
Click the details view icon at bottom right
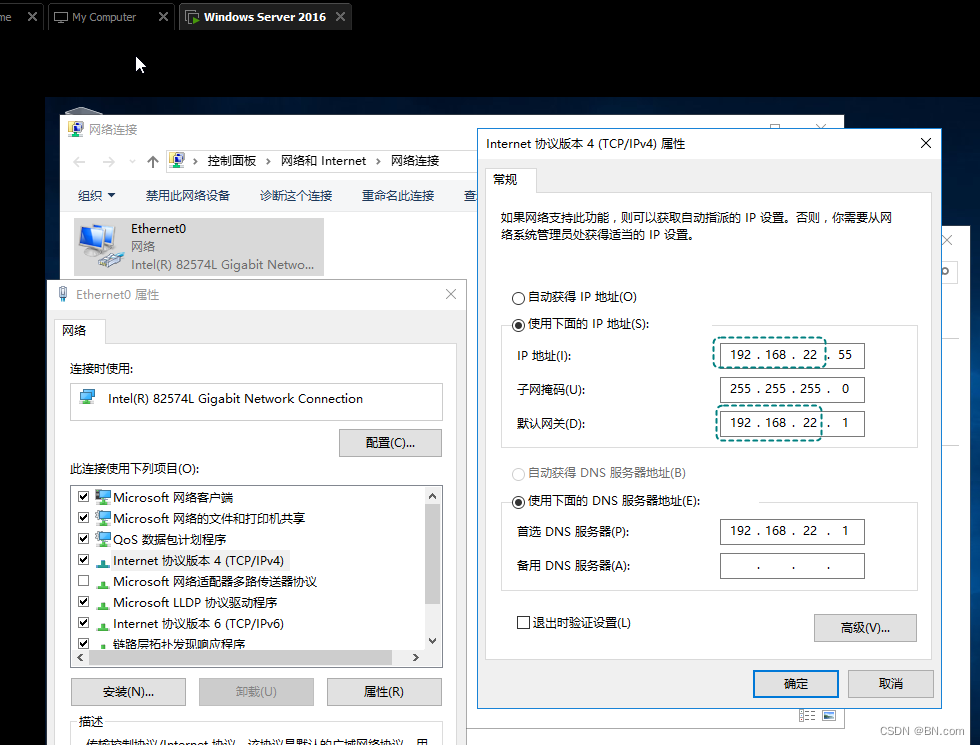807,716
